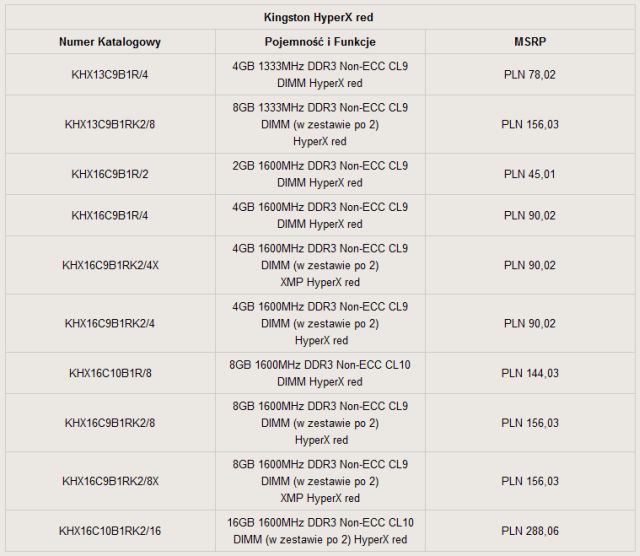Click the Kingston HyperX red table title
The image size is (640, 556).
[x=320, y=17]
